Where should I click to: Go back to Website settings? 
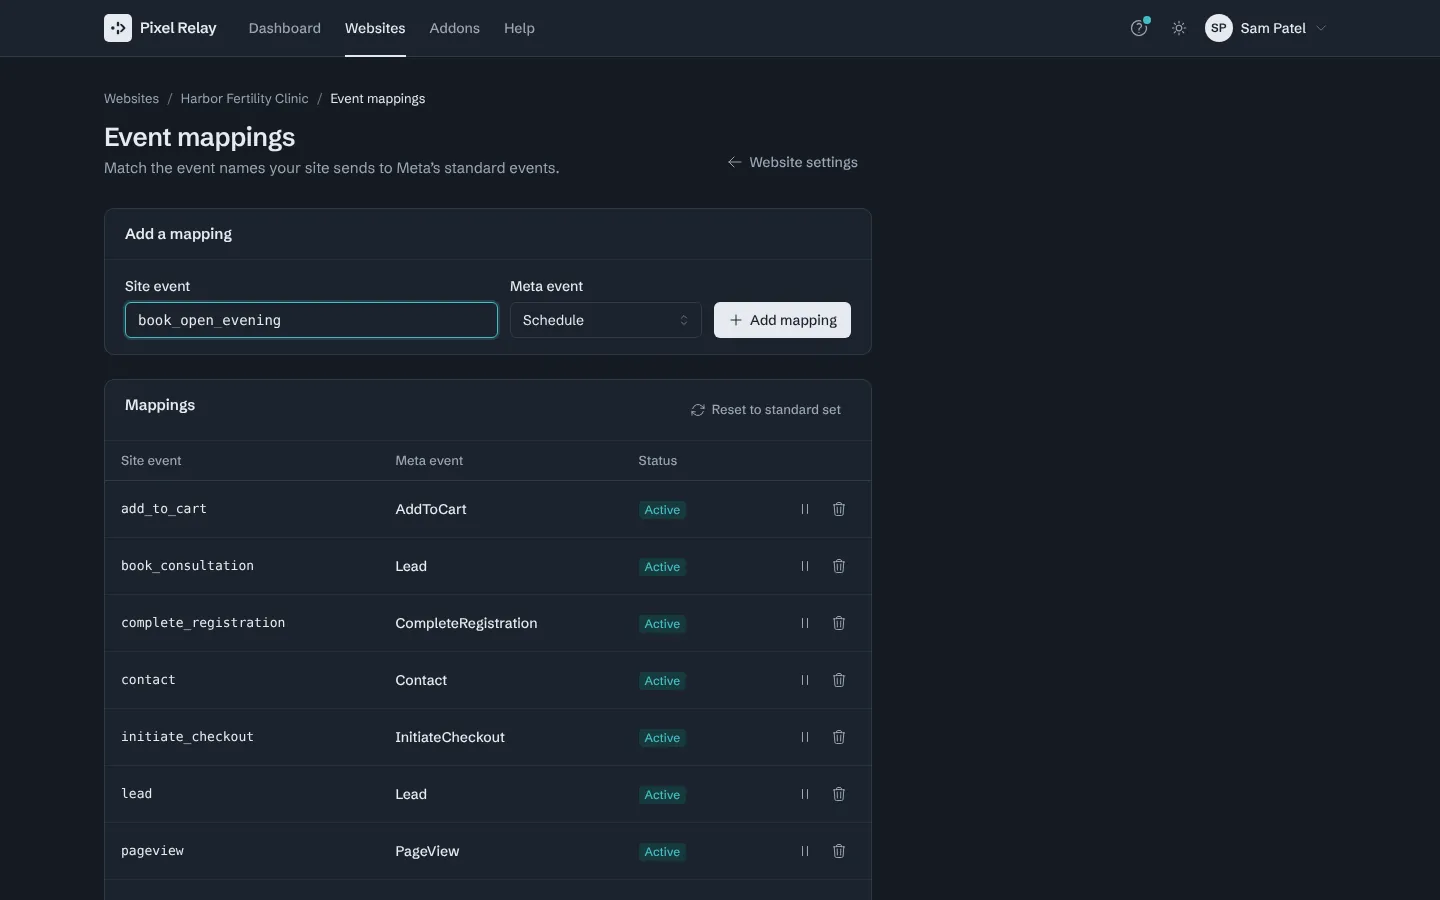coord(792,162)
